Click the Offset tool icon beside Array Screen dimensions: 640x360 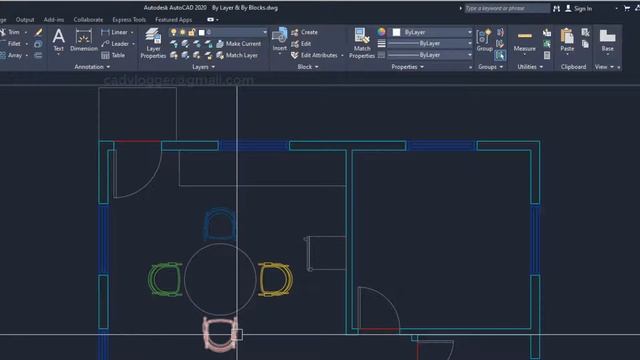pos(38,55)
